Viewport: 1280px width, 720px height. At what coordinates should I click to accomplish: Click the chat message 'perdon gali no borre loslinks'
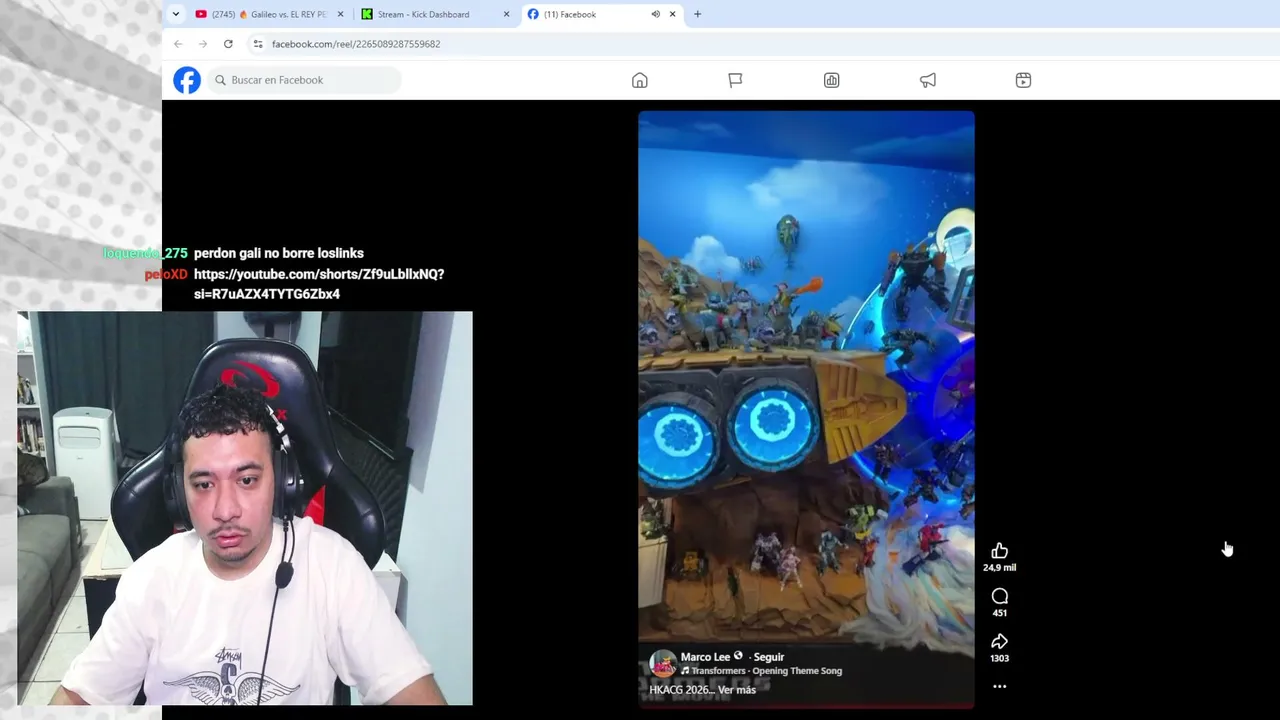[279, 253]
